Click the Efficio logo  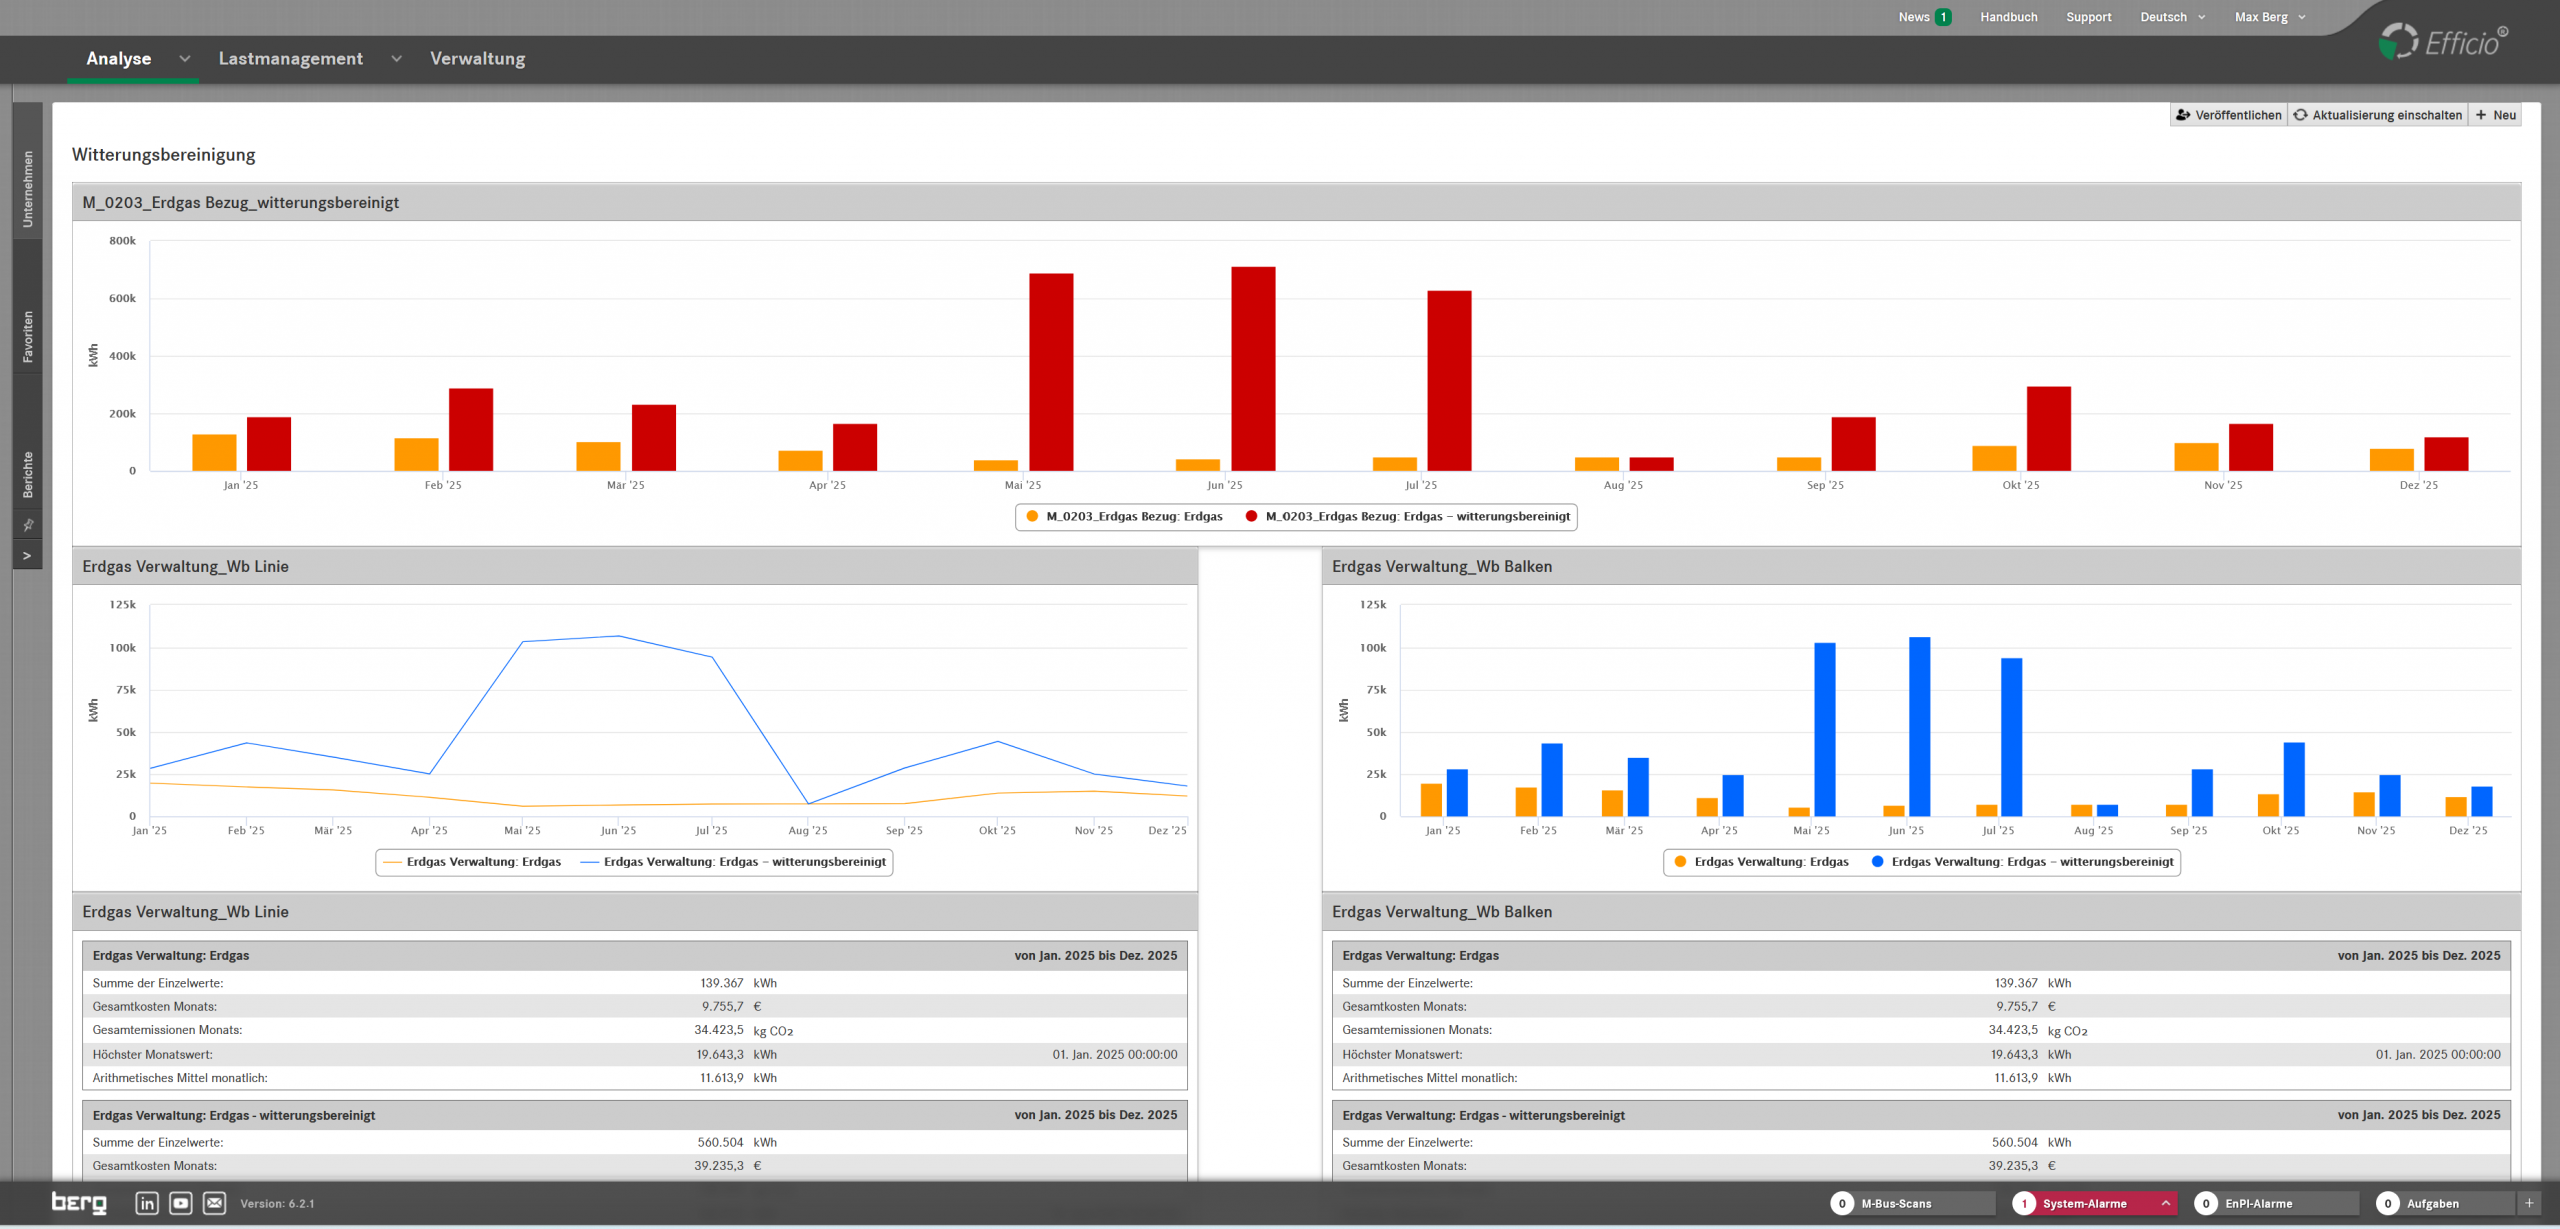click(x=2444, y=42)
